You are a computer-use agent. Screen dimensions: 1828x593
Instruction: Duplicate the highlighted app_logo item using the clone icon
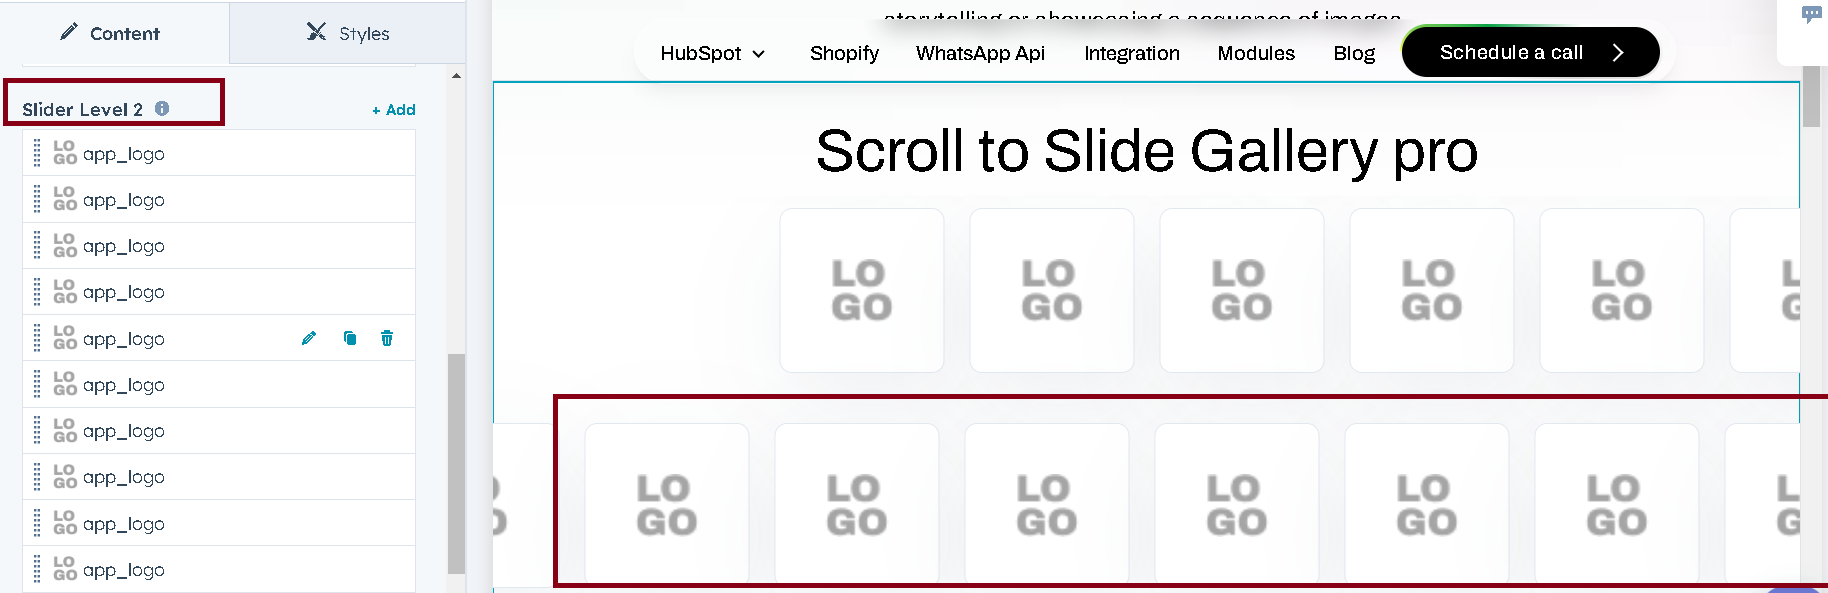(x=350, y=338)
